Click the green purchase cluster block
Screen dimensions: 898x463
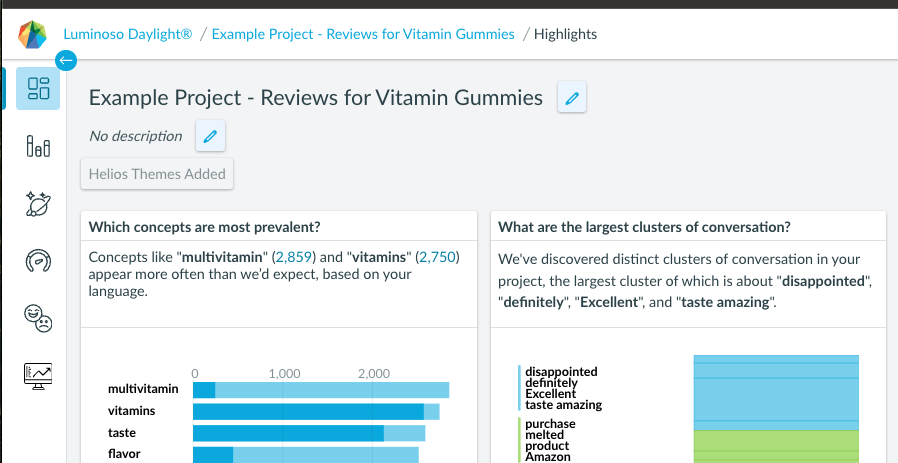tap(776, 446)
